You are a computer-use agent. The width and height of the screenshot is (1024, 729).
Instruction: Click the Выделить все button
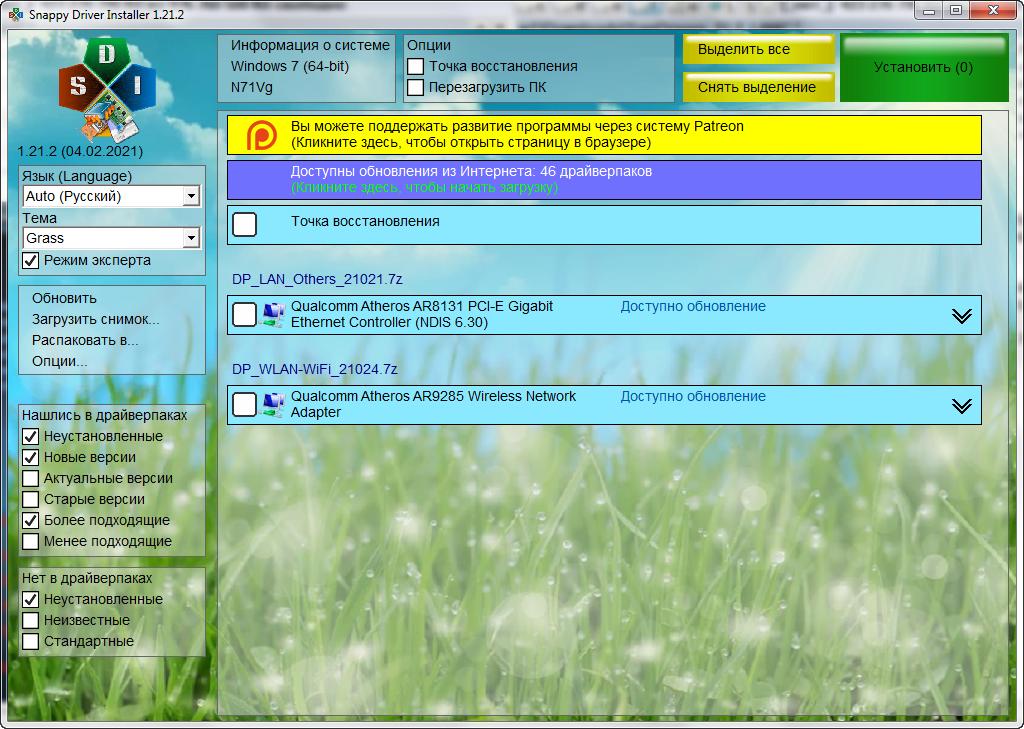(759, 50)
